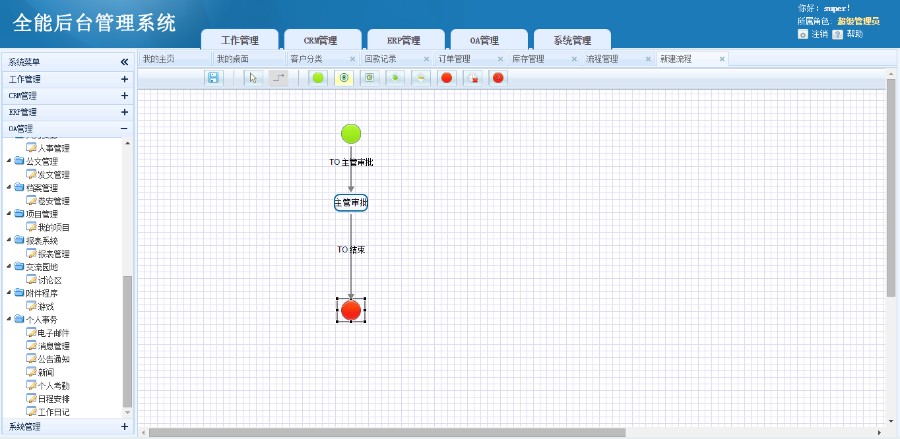Switch to the 我的主页 tab

[175, 59]
